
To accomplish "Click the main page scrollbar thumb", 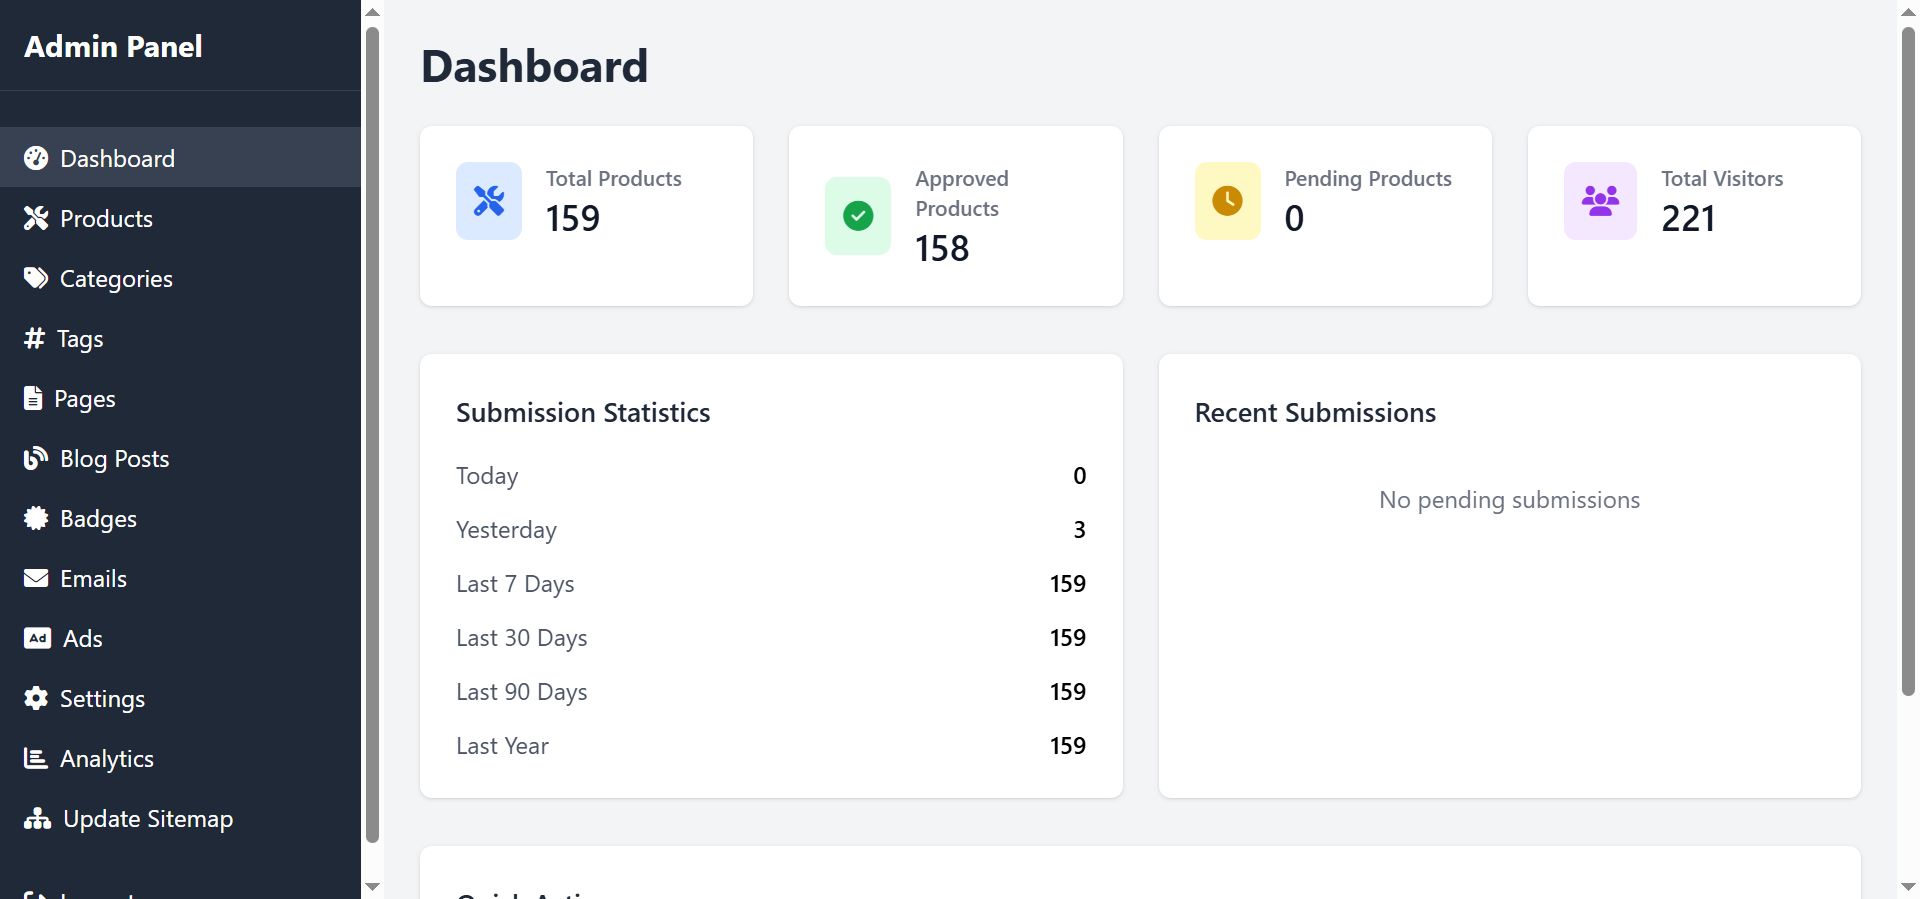I will pos(1908,360).
